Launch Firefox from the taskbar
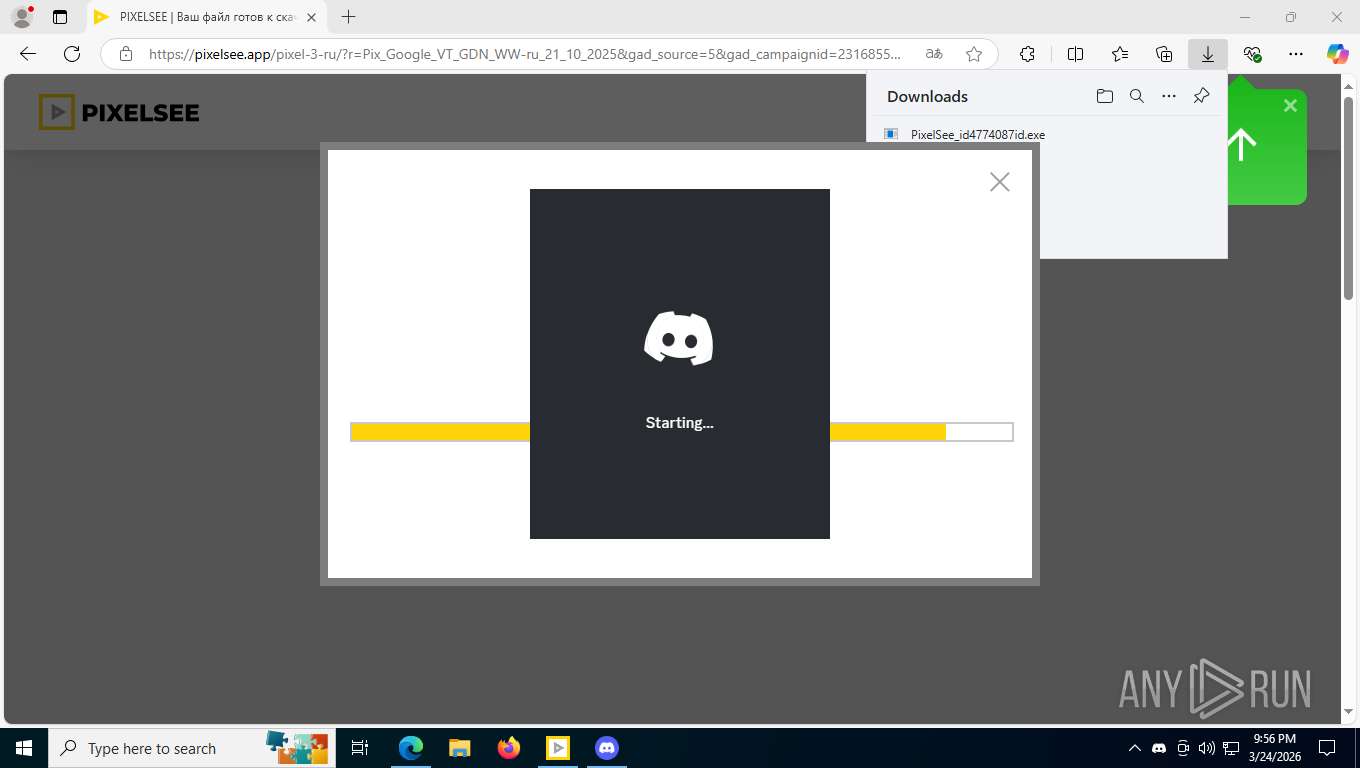The height and width of the screenshot is (768, 1360). click(509, 748)
